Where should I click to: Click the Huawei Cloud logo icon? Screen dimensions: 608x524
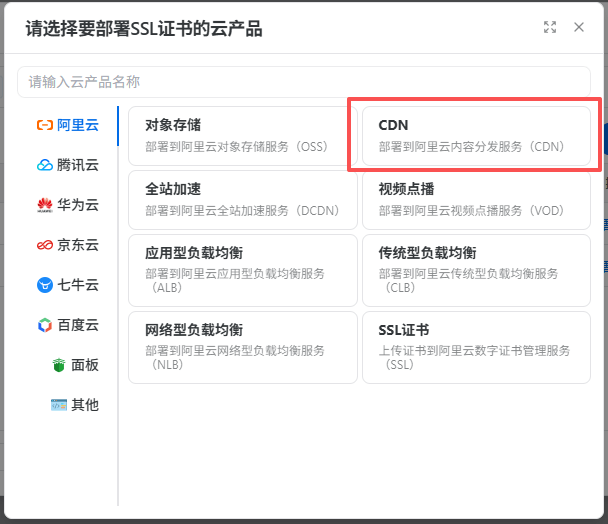point(44,205)
